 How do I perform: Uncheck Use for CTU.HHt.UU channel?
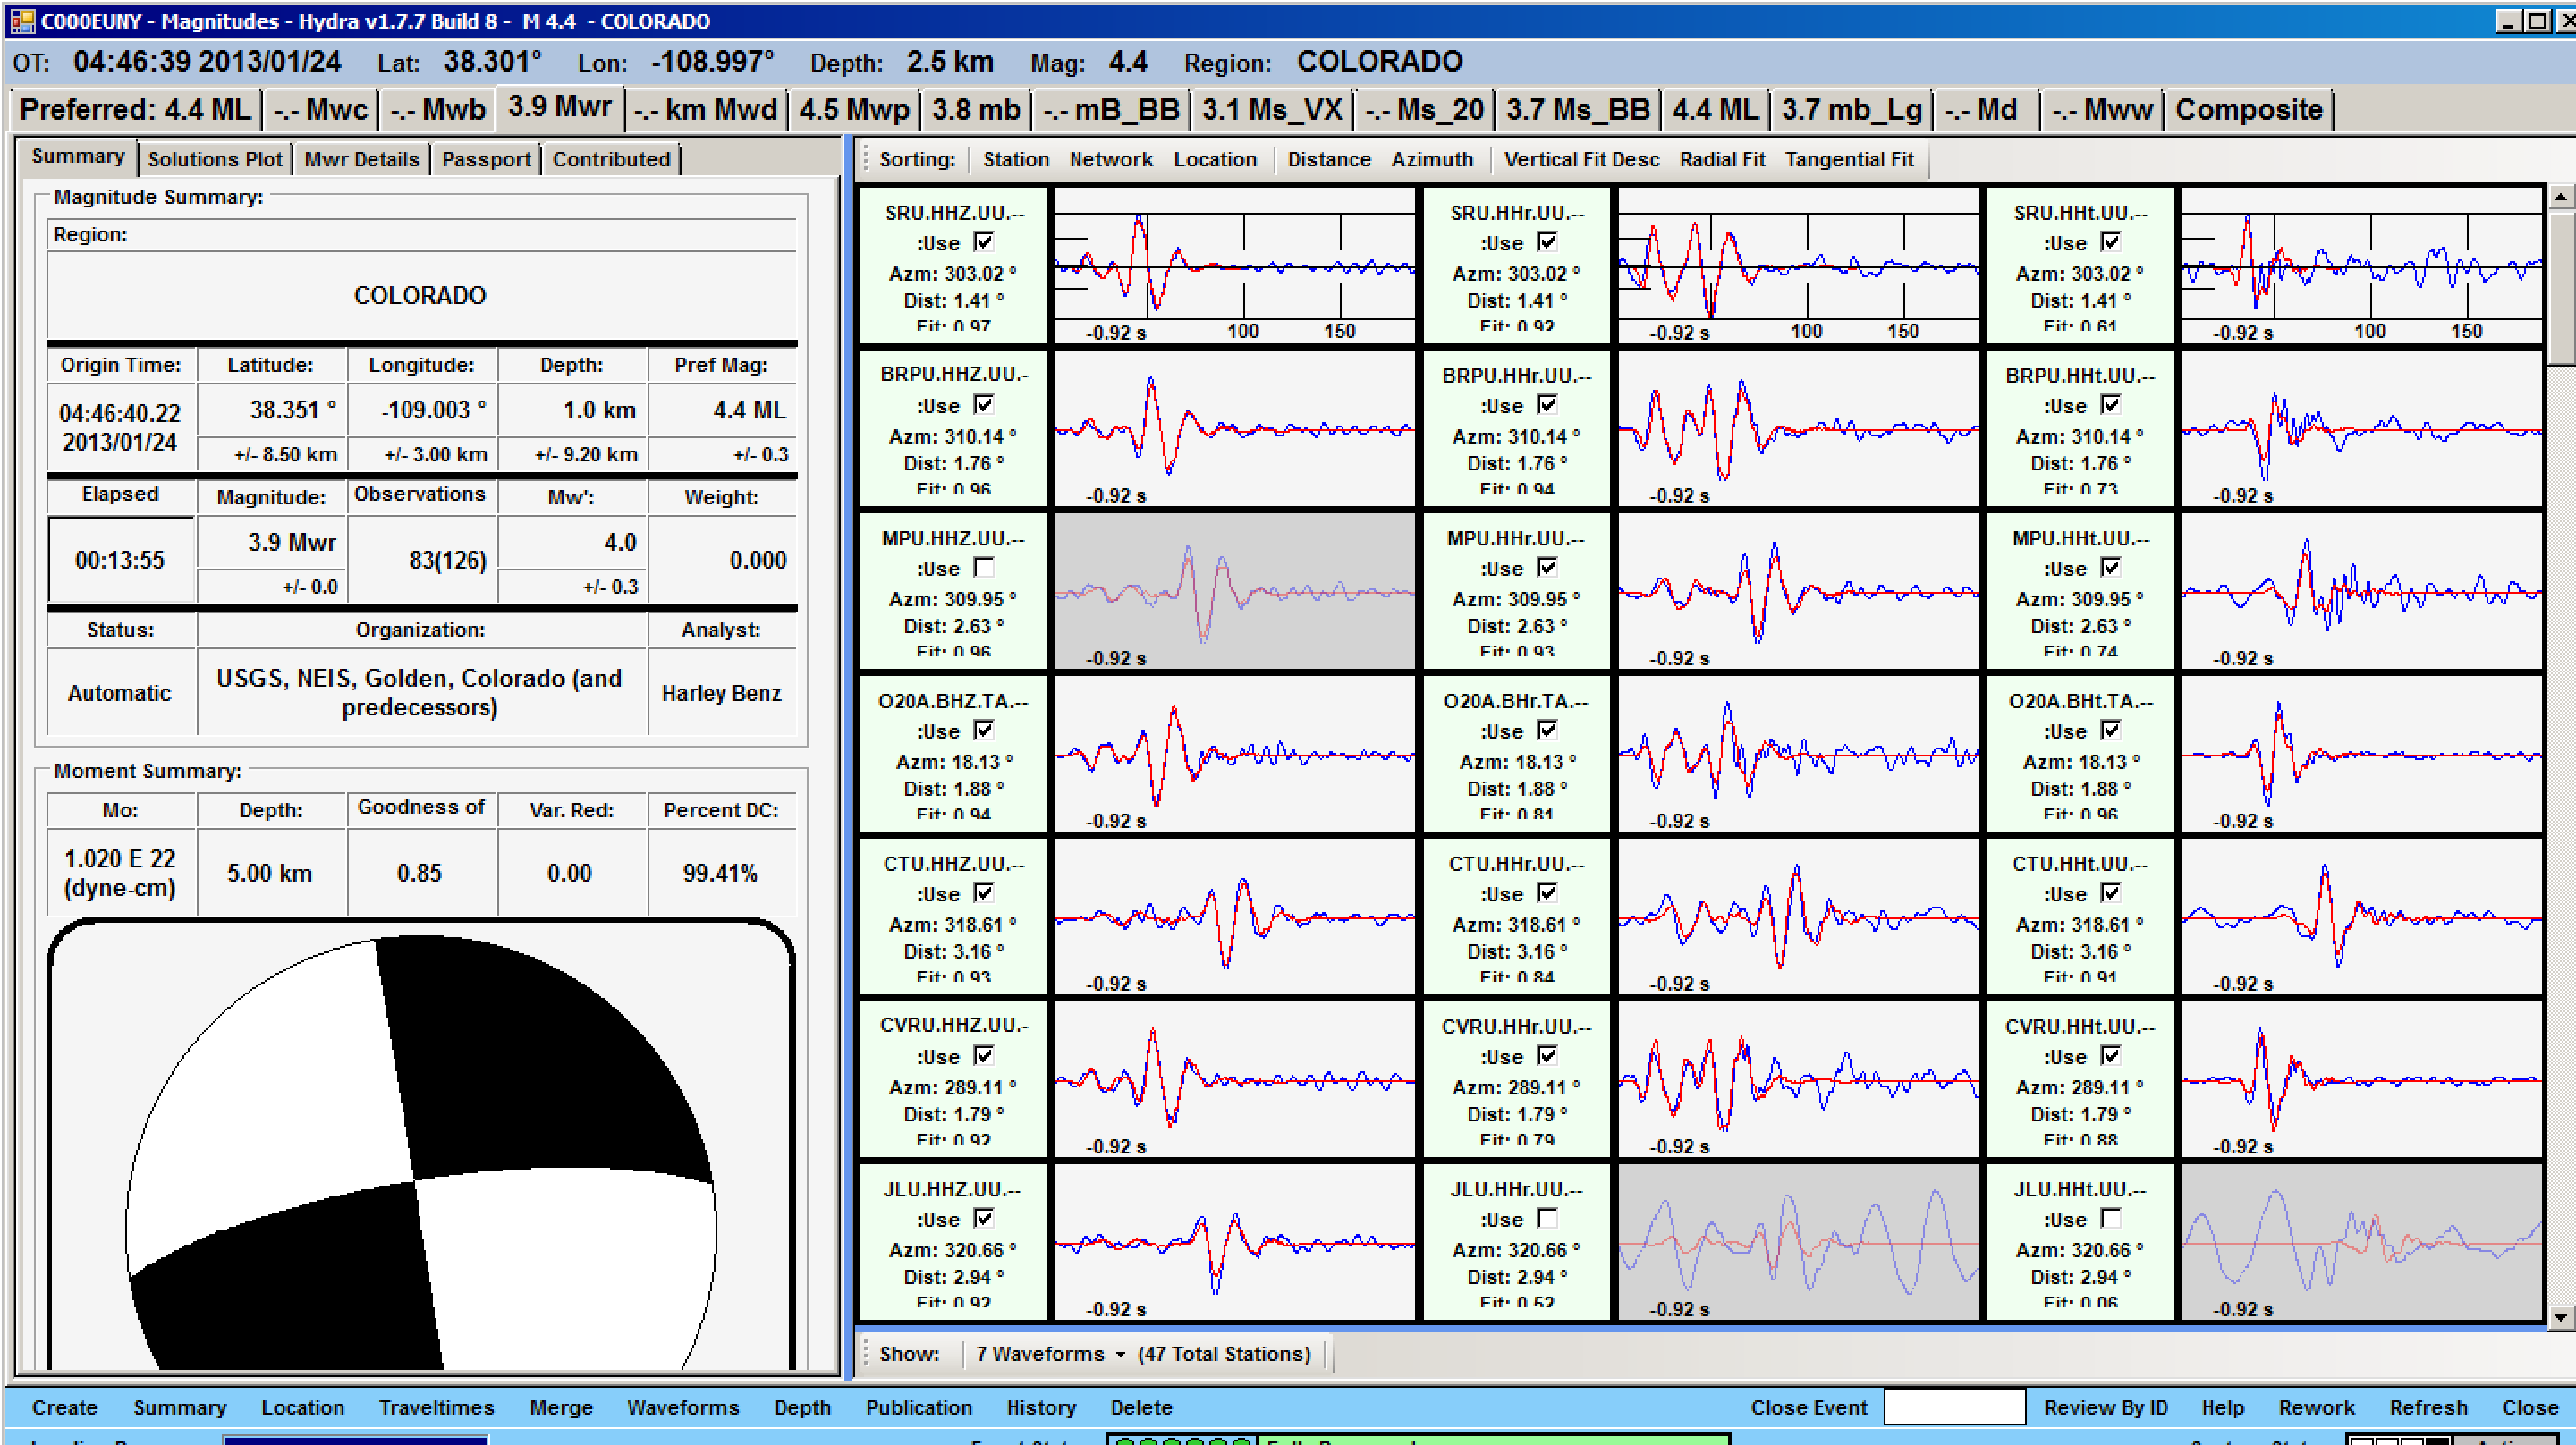tap(2110, 893)
